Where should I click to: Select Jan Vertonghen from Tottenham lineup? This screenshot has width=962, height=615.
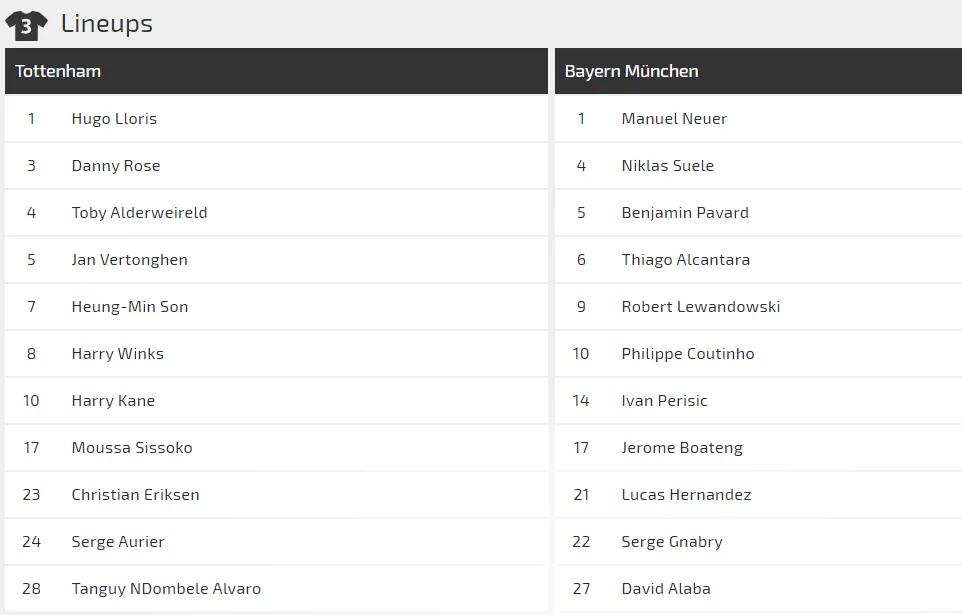[129, 260]
